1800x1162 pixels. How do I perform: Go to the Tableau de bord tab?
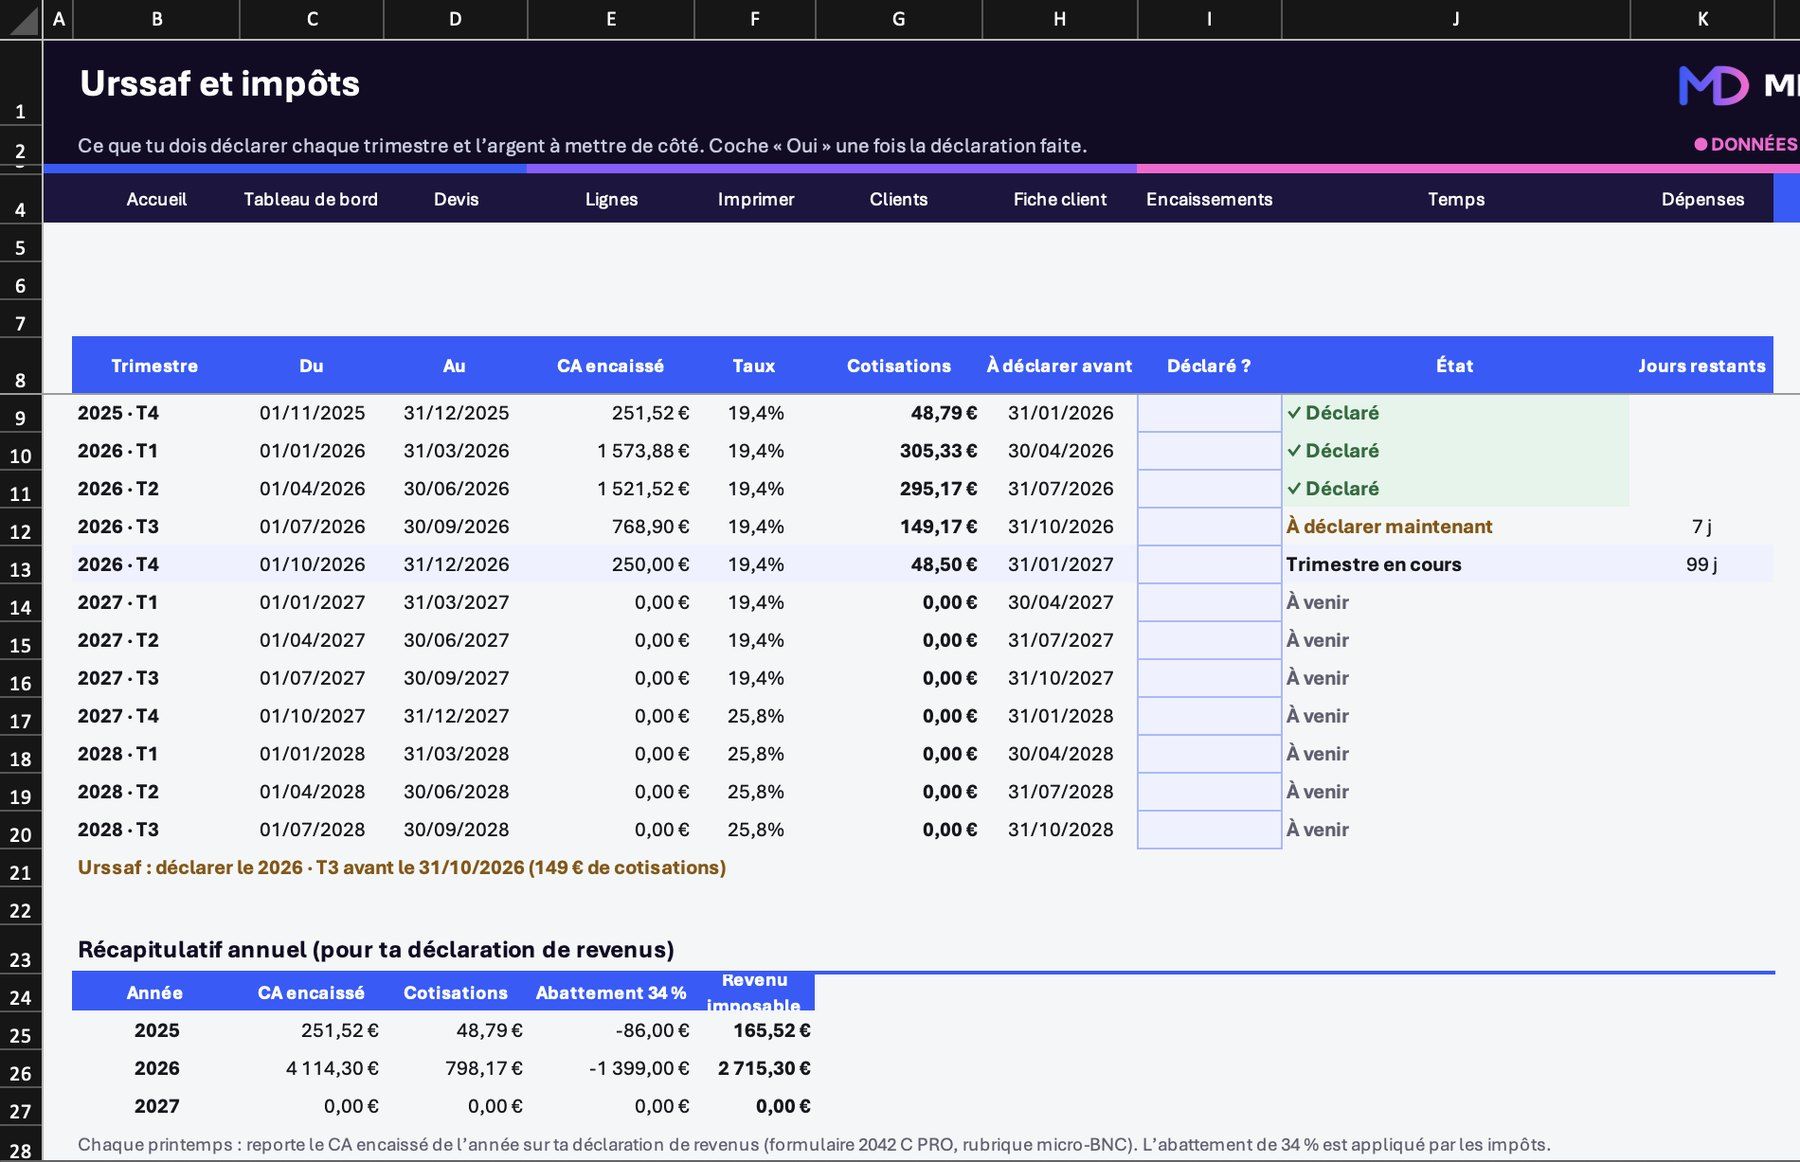point(311,199)
